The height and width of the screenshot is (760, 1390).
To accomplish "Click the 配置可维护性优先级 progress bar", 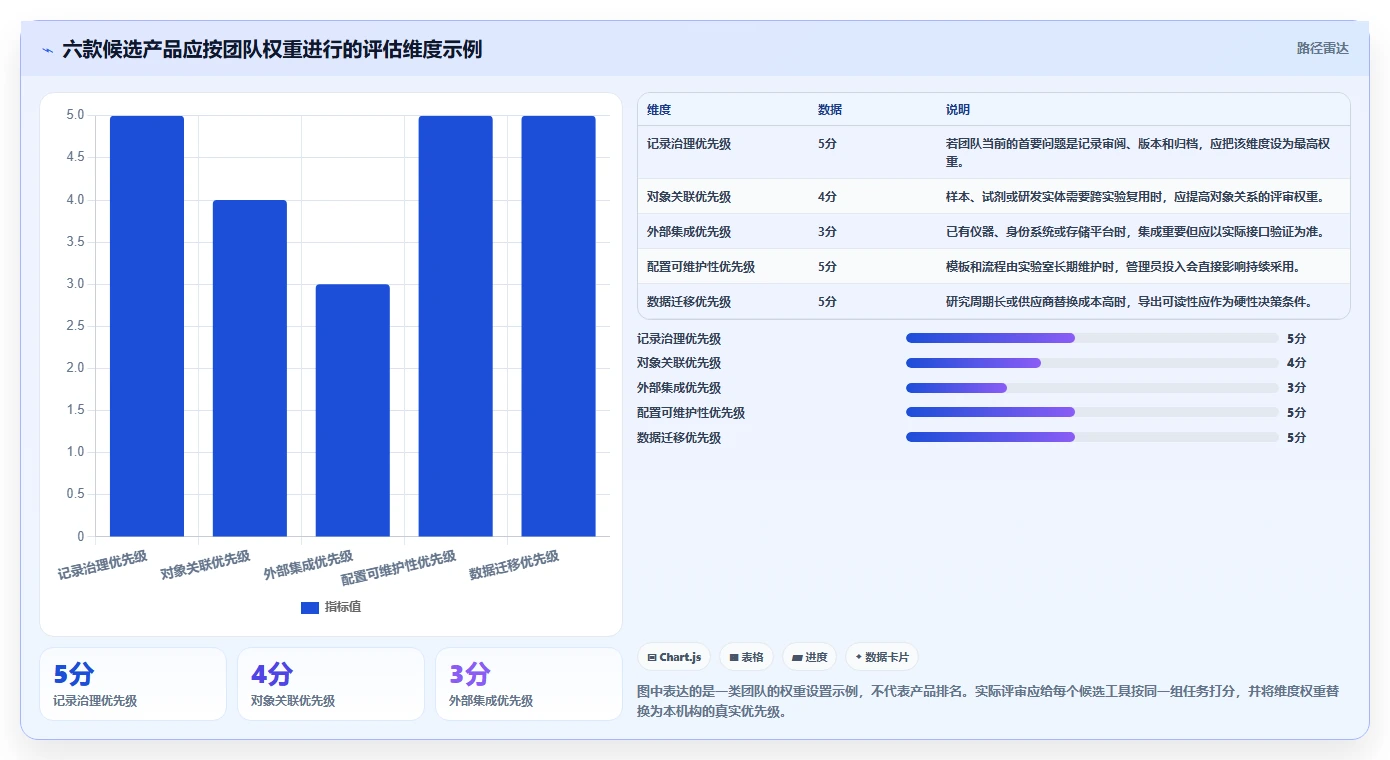I will (1092, 412).
